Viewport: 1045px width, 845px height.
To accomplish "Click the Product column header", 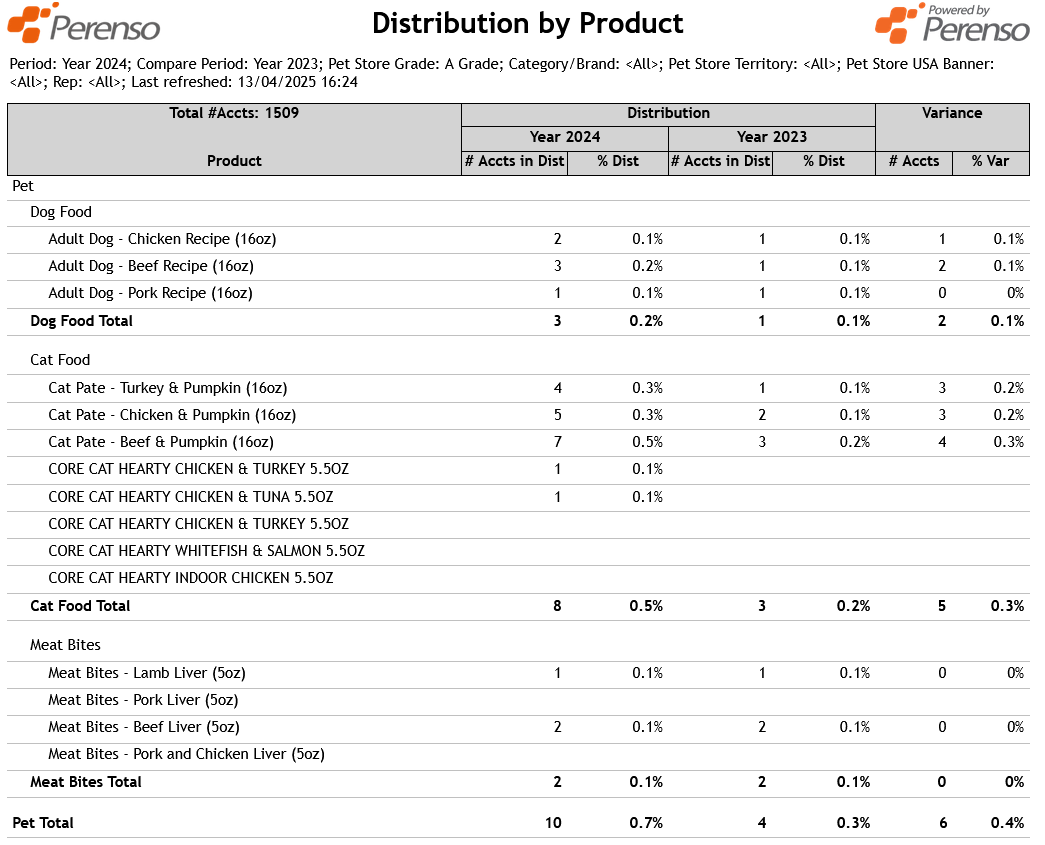I will (x=234, y=161).
